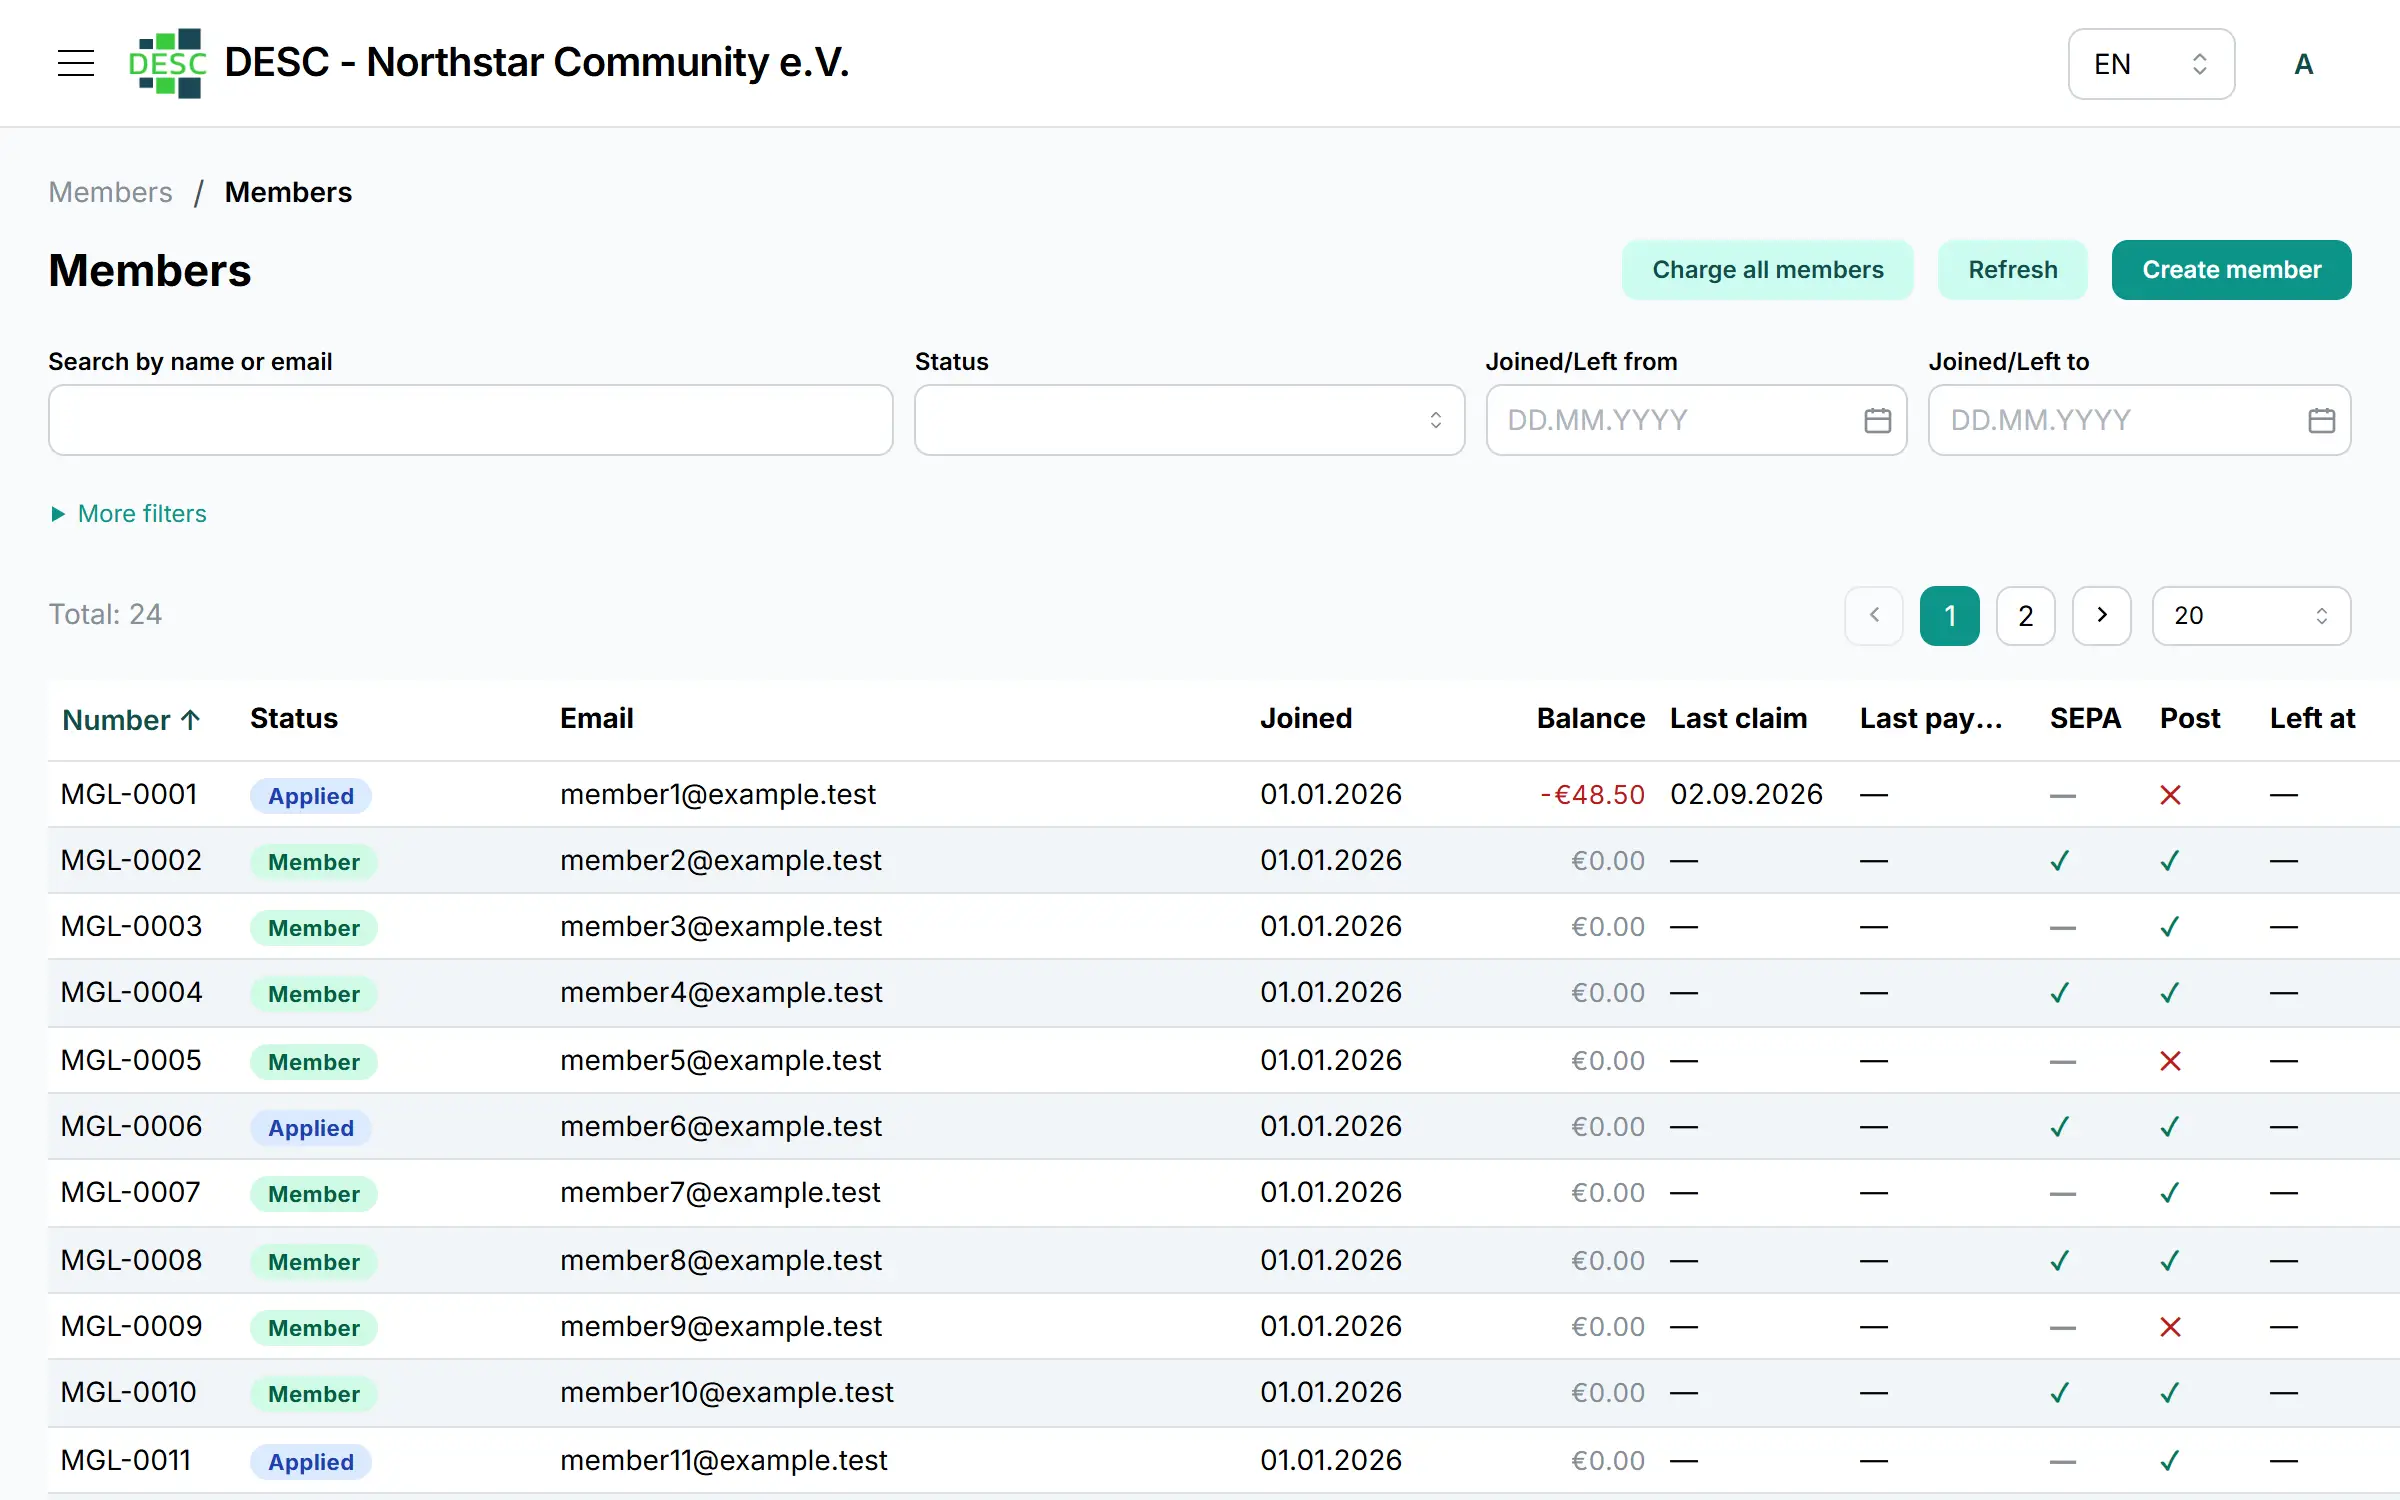Select page 1 in pagination
This screenshot has width=2400, height=1500.
click(x=1949, y=615)
